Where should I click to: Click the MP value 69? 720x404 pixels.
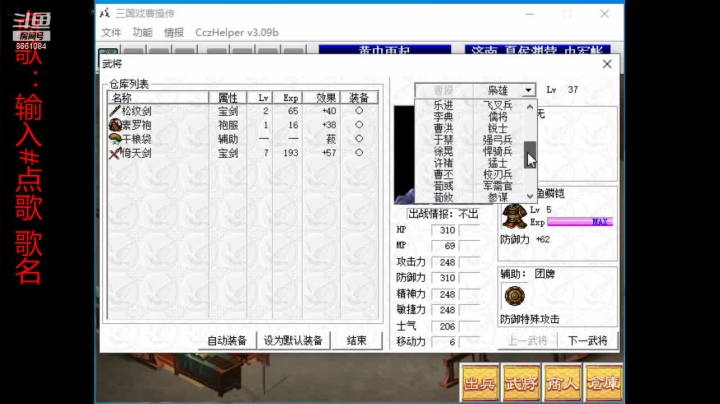[444, 246]
